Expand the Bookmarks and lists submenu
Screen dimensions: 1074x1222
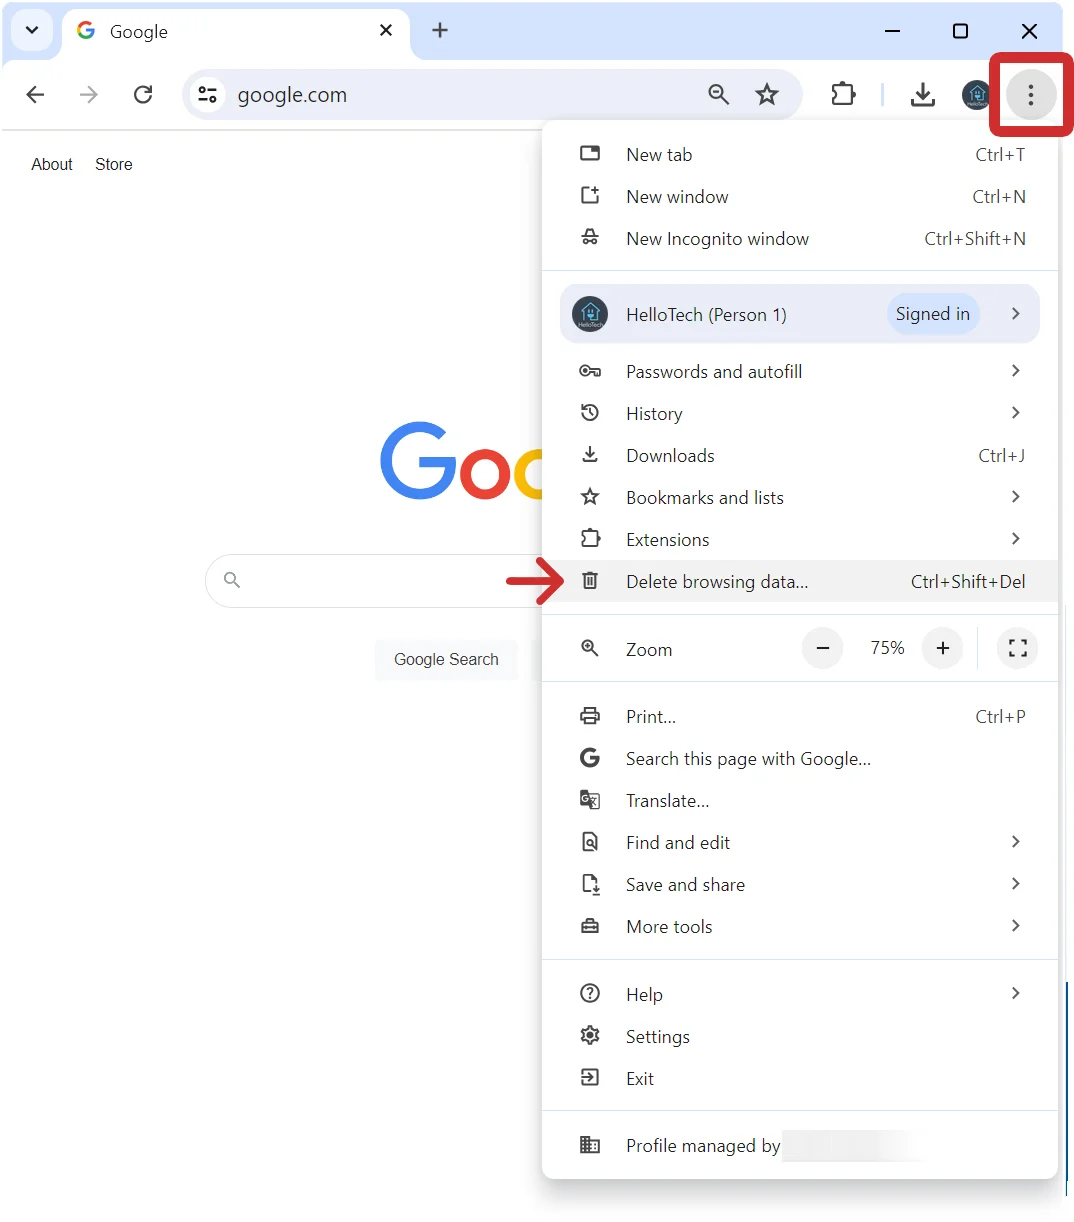(704, 497)
